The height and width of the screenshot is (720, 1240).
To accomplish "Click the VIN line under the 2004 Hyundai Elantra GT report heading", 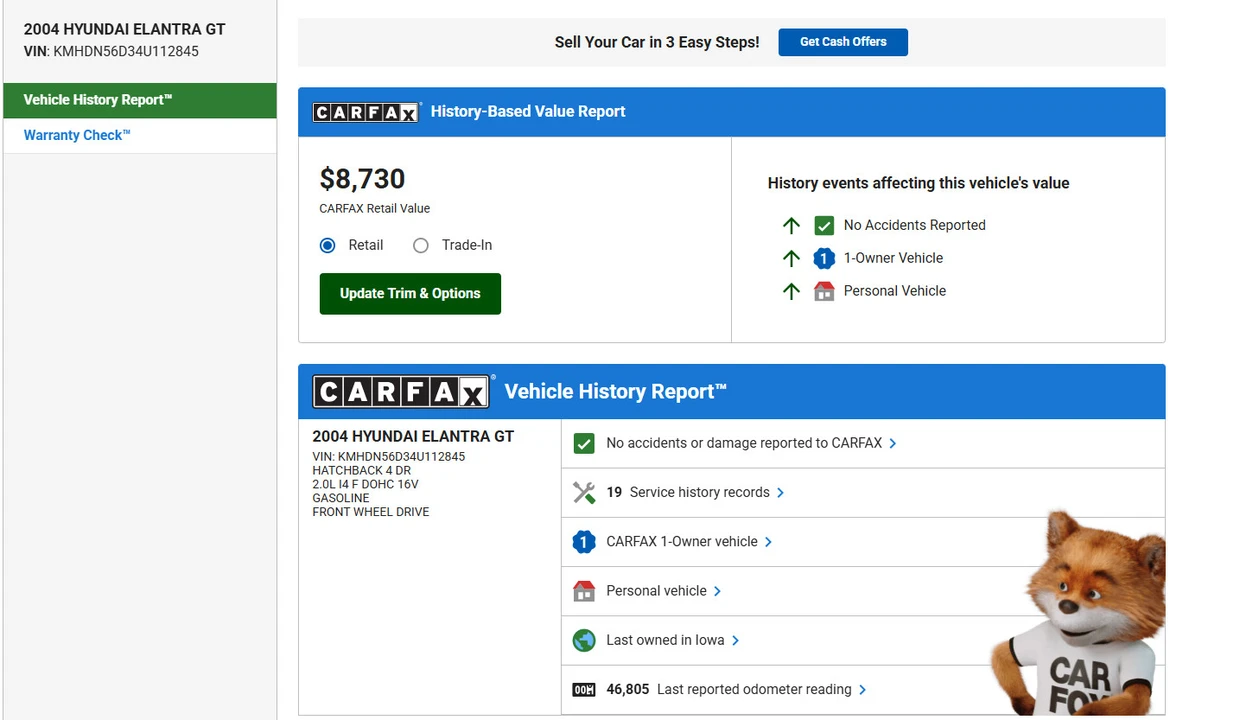I will 389,457.
